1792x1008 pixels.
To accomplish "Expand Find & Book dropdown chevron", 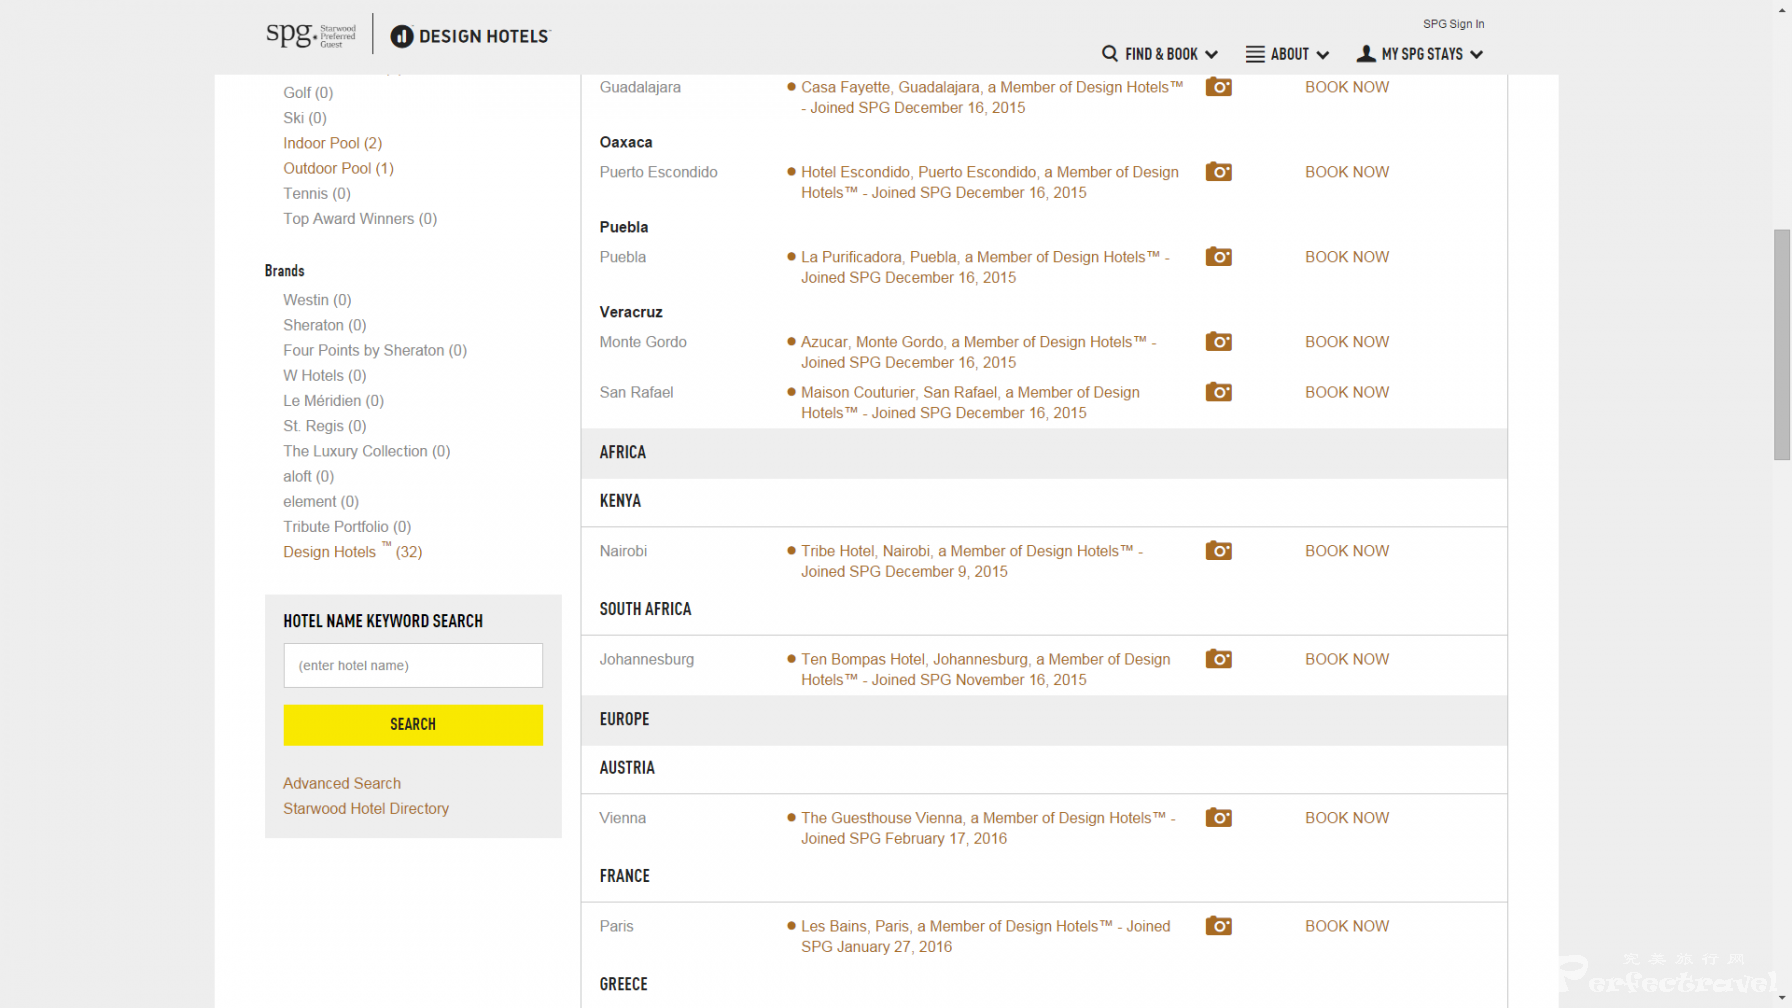I will pyautogui.click(x=1211, y=55).
